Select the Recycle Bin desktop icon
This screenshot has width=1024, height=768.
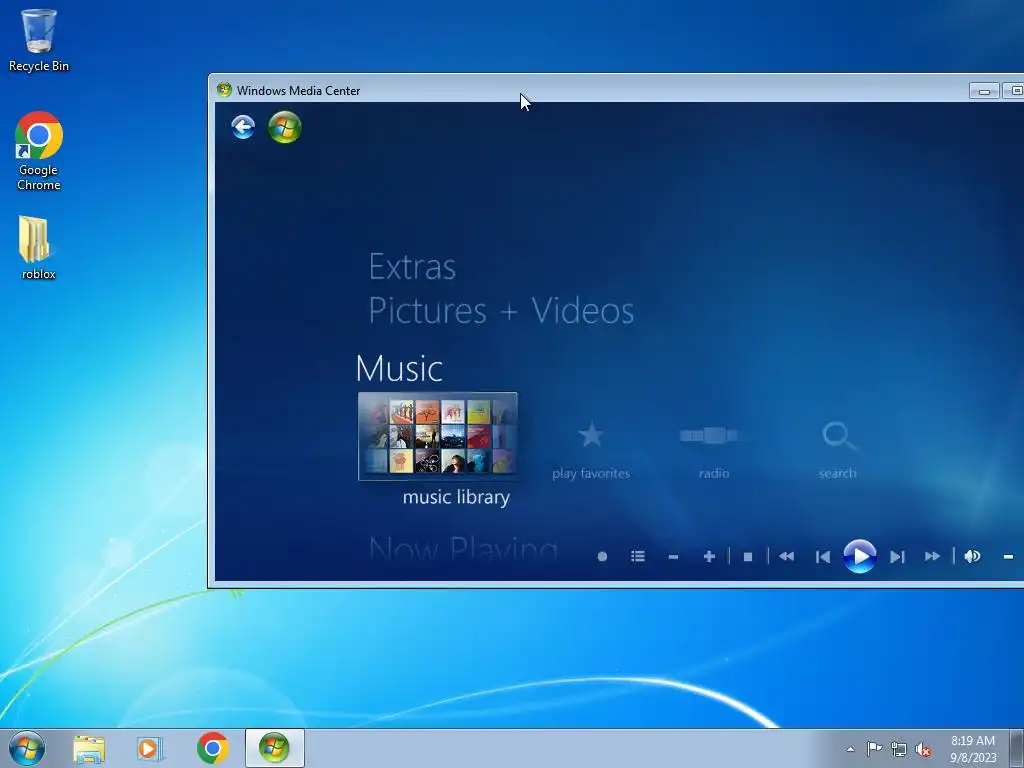pyautogui.click(x=39, y=40)
